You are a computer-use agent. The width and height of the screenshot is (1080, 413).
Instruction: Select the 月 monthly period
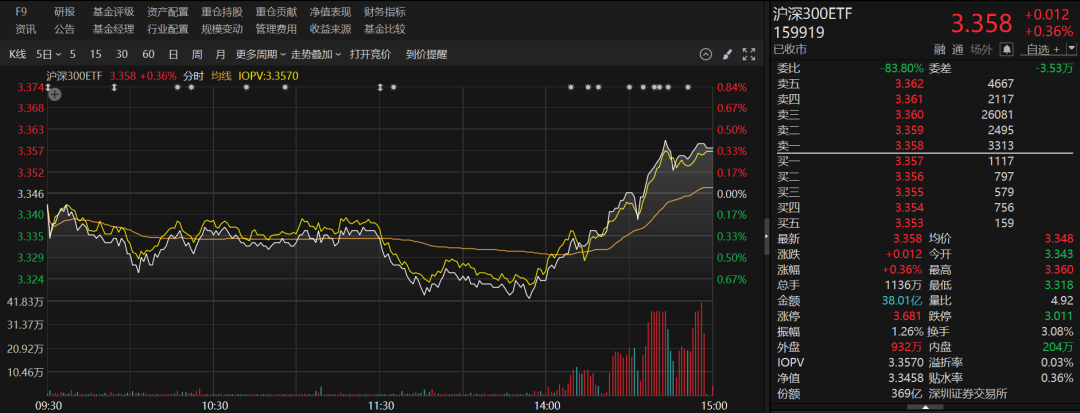click(x=220, y=54)
